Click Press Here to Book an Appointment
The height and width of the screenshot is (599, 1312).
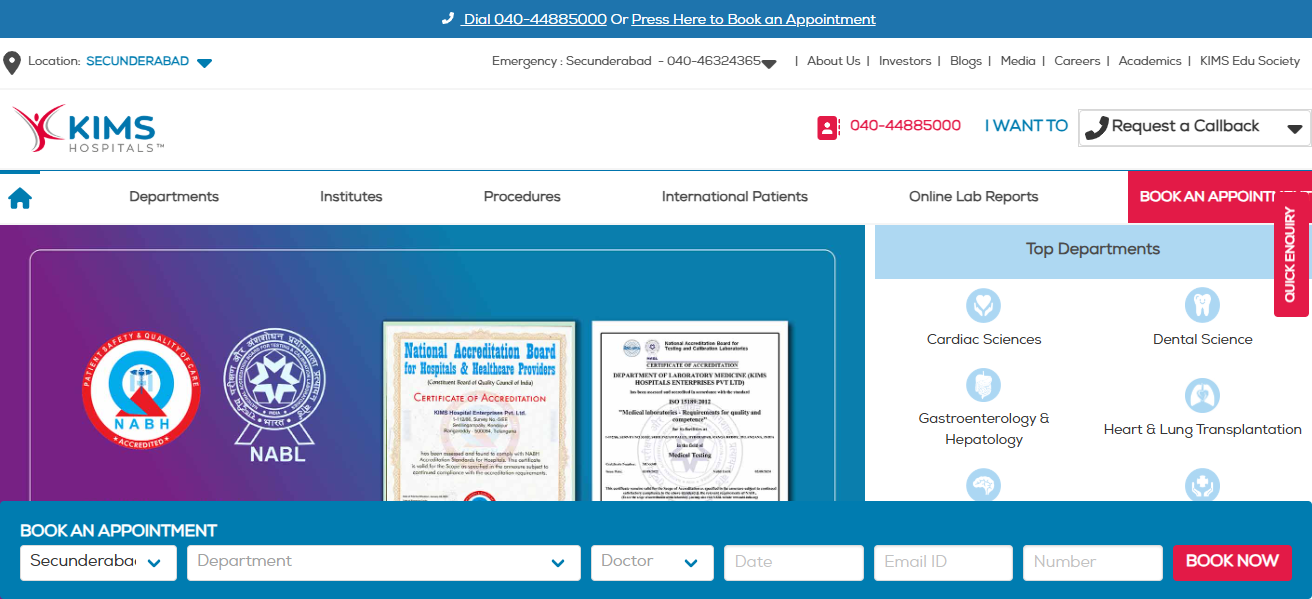754,19
